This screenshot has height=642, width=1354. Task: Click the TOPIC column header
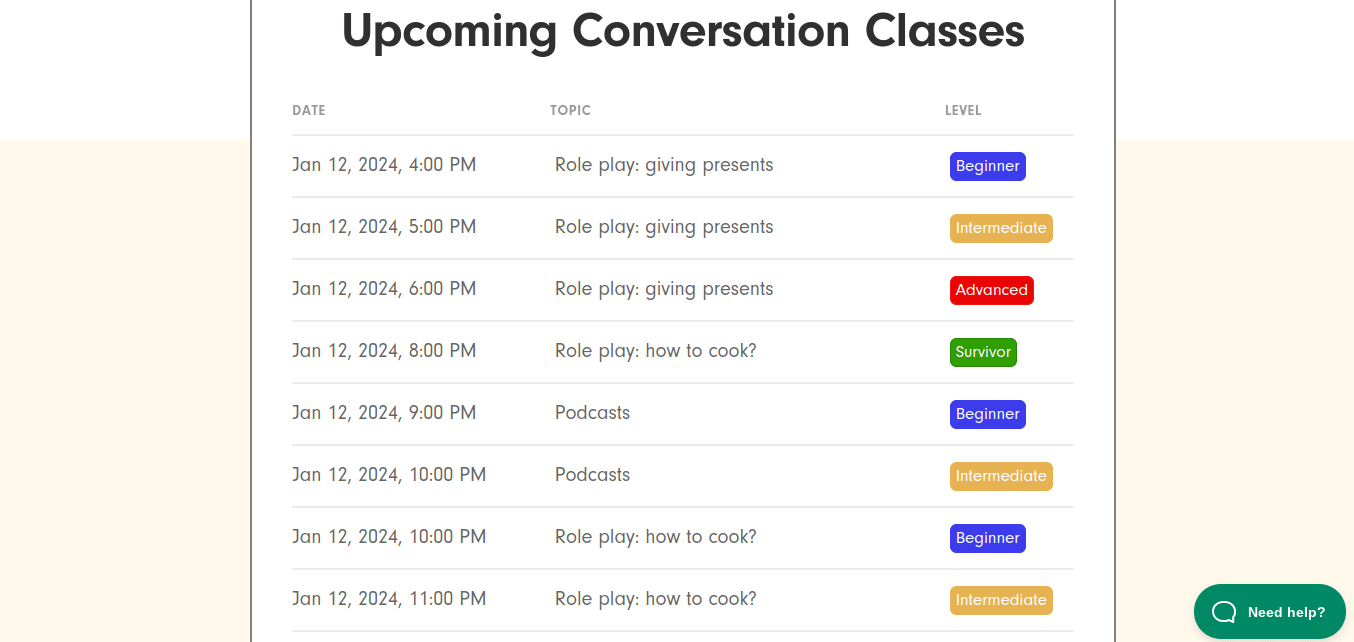coord(570,110)
